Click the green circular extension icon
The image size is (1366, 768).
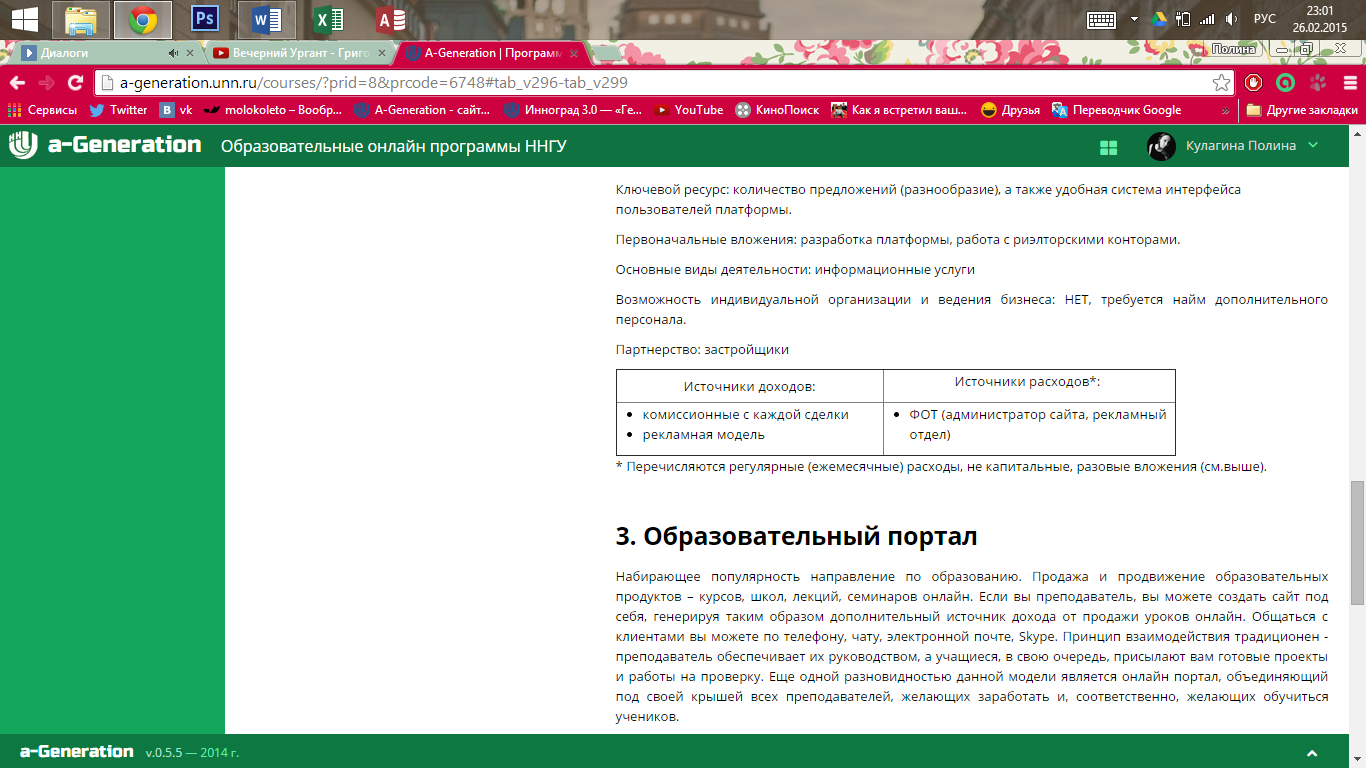coord(1286,83)
